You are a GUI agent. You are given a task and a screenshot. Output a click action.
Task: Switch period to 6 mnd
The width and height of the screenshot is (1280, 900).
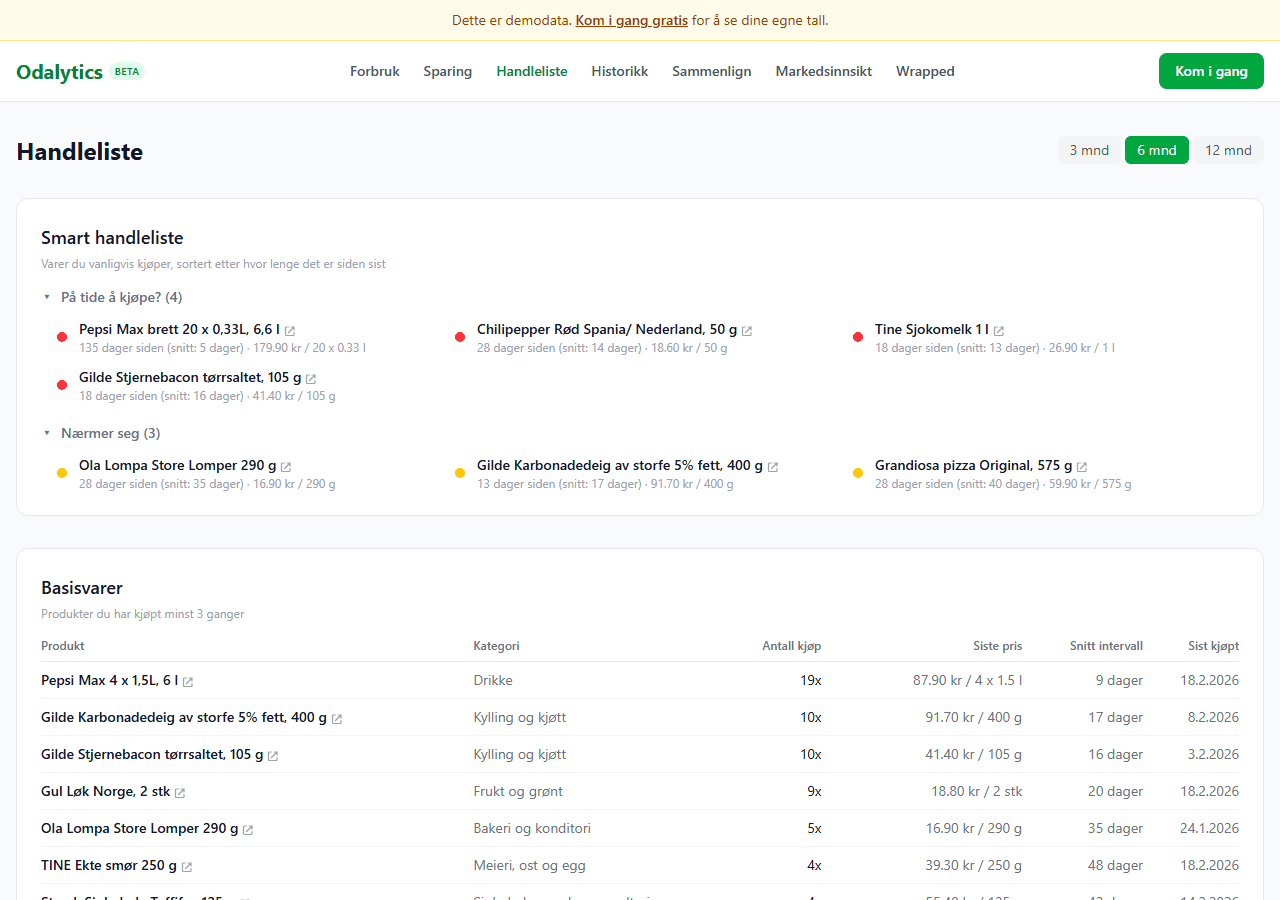(x=1156, y=150)
